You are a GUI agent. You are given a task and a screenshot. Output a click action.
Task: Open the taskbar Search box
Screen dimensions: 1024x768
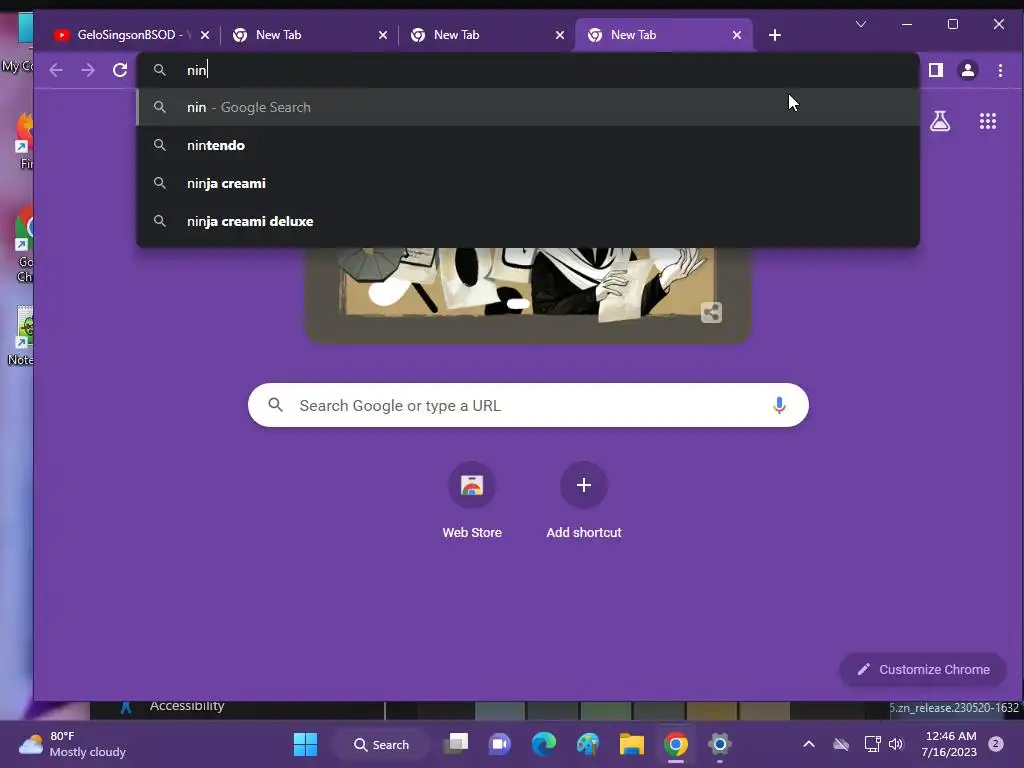(381, 744)
